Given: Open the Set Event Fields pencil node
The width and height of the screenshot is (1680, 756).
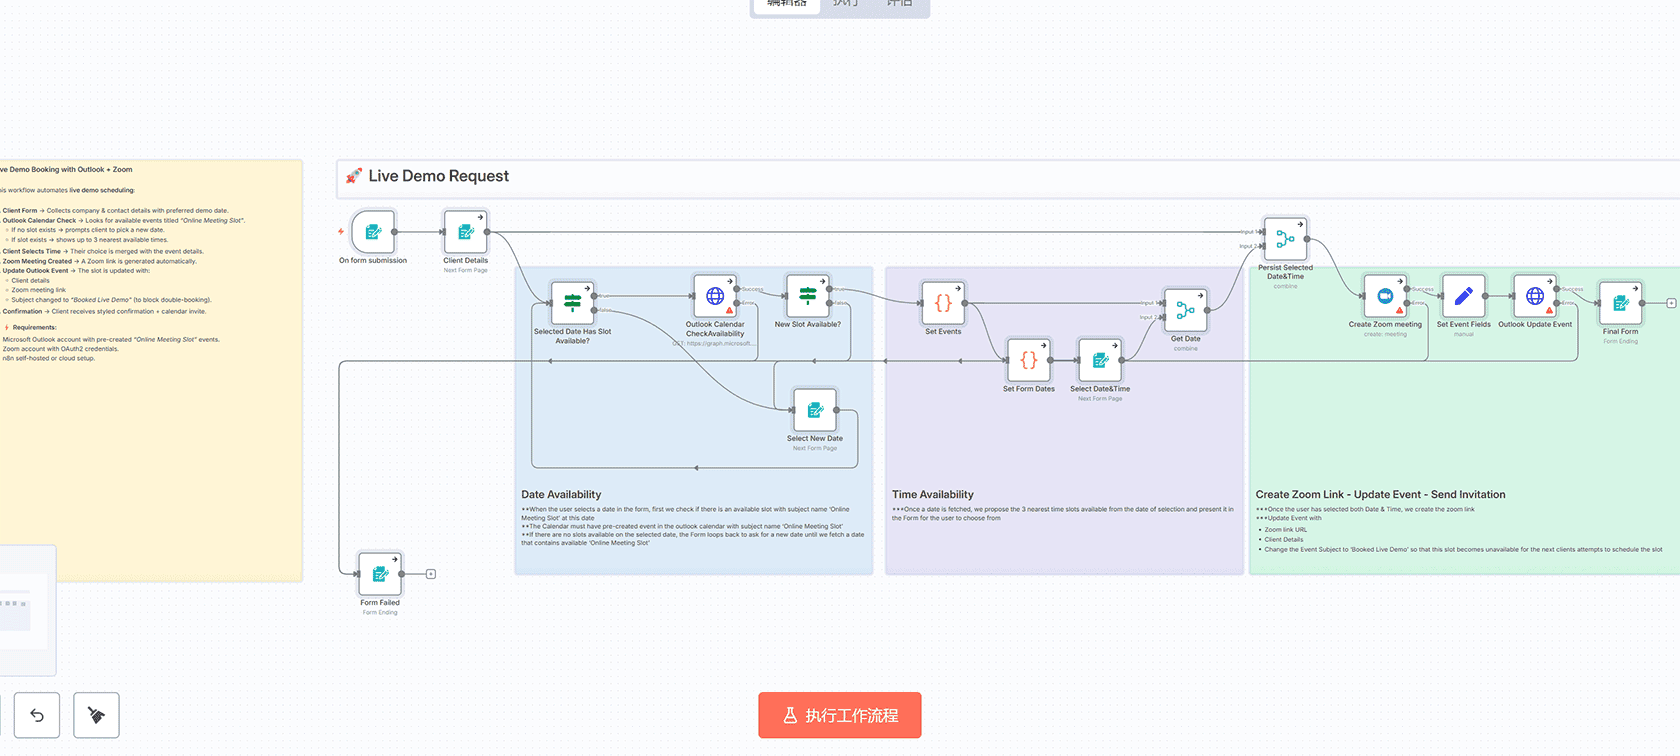Looking at the screenshot, I should pos(1463,296).
